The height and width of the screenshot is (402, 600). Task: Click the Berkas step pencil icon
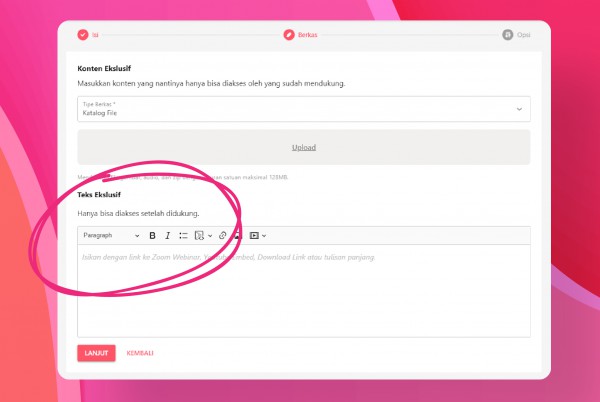pos(289,35)
